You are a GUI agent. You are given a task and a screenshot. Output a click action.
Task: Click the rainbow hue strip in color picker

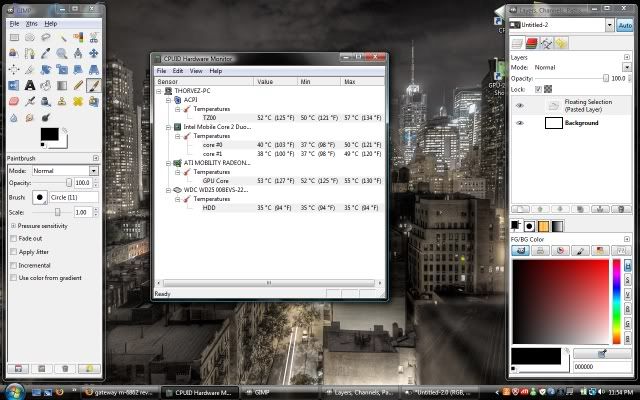[616, 301]
